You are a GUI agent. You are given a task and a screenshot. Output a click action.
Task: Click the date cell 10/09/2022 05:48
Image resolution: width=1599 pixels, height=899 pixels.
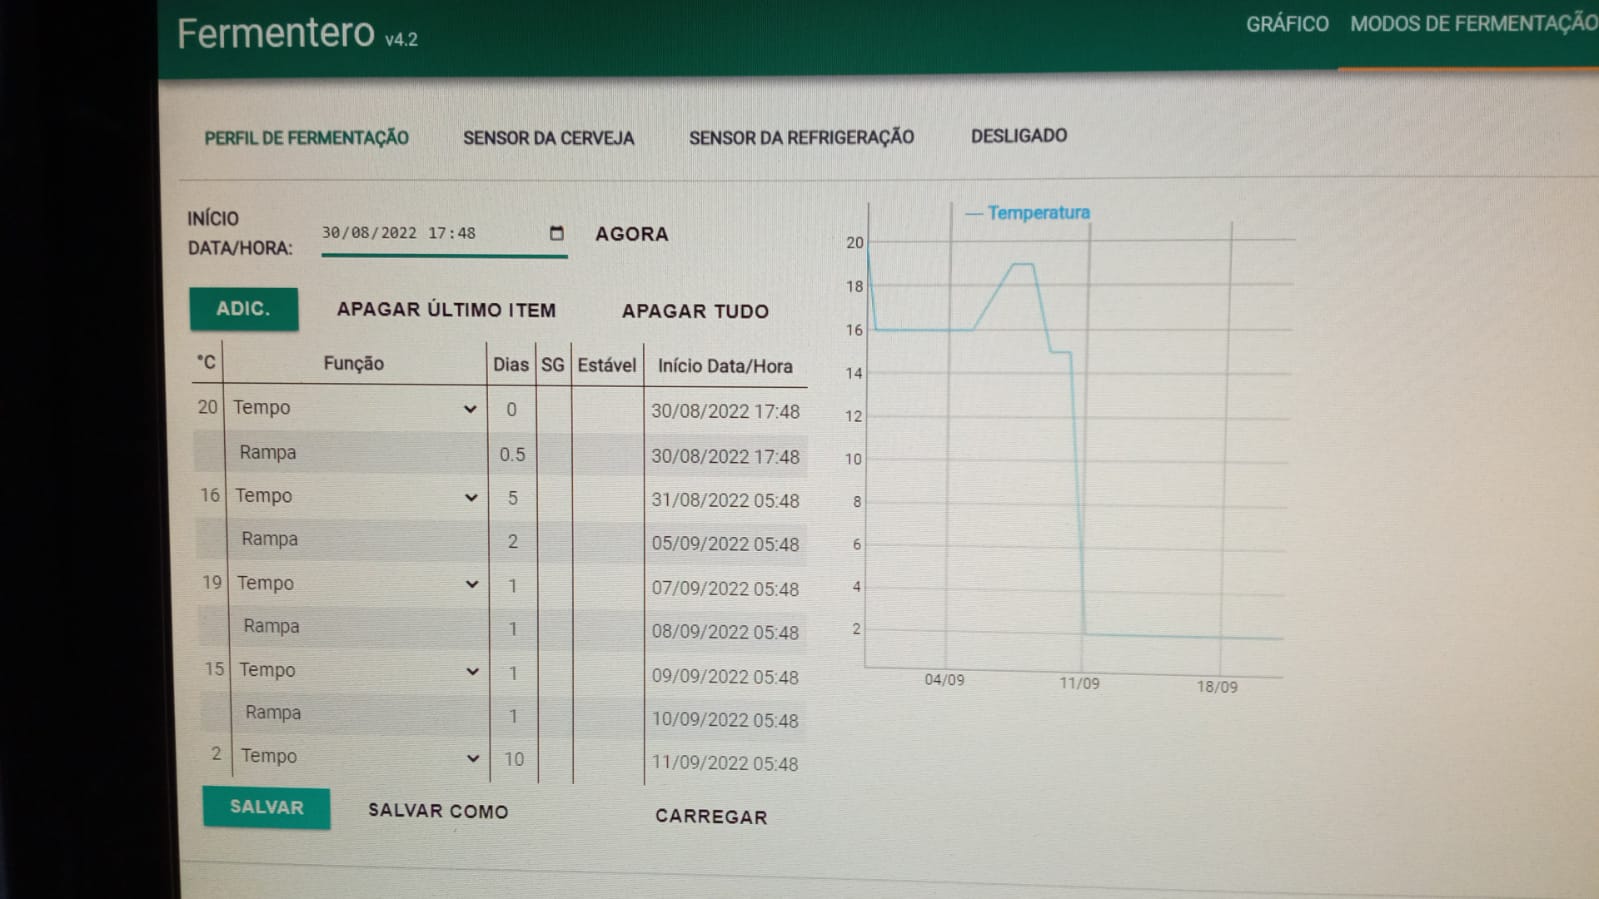click(725, 720)
